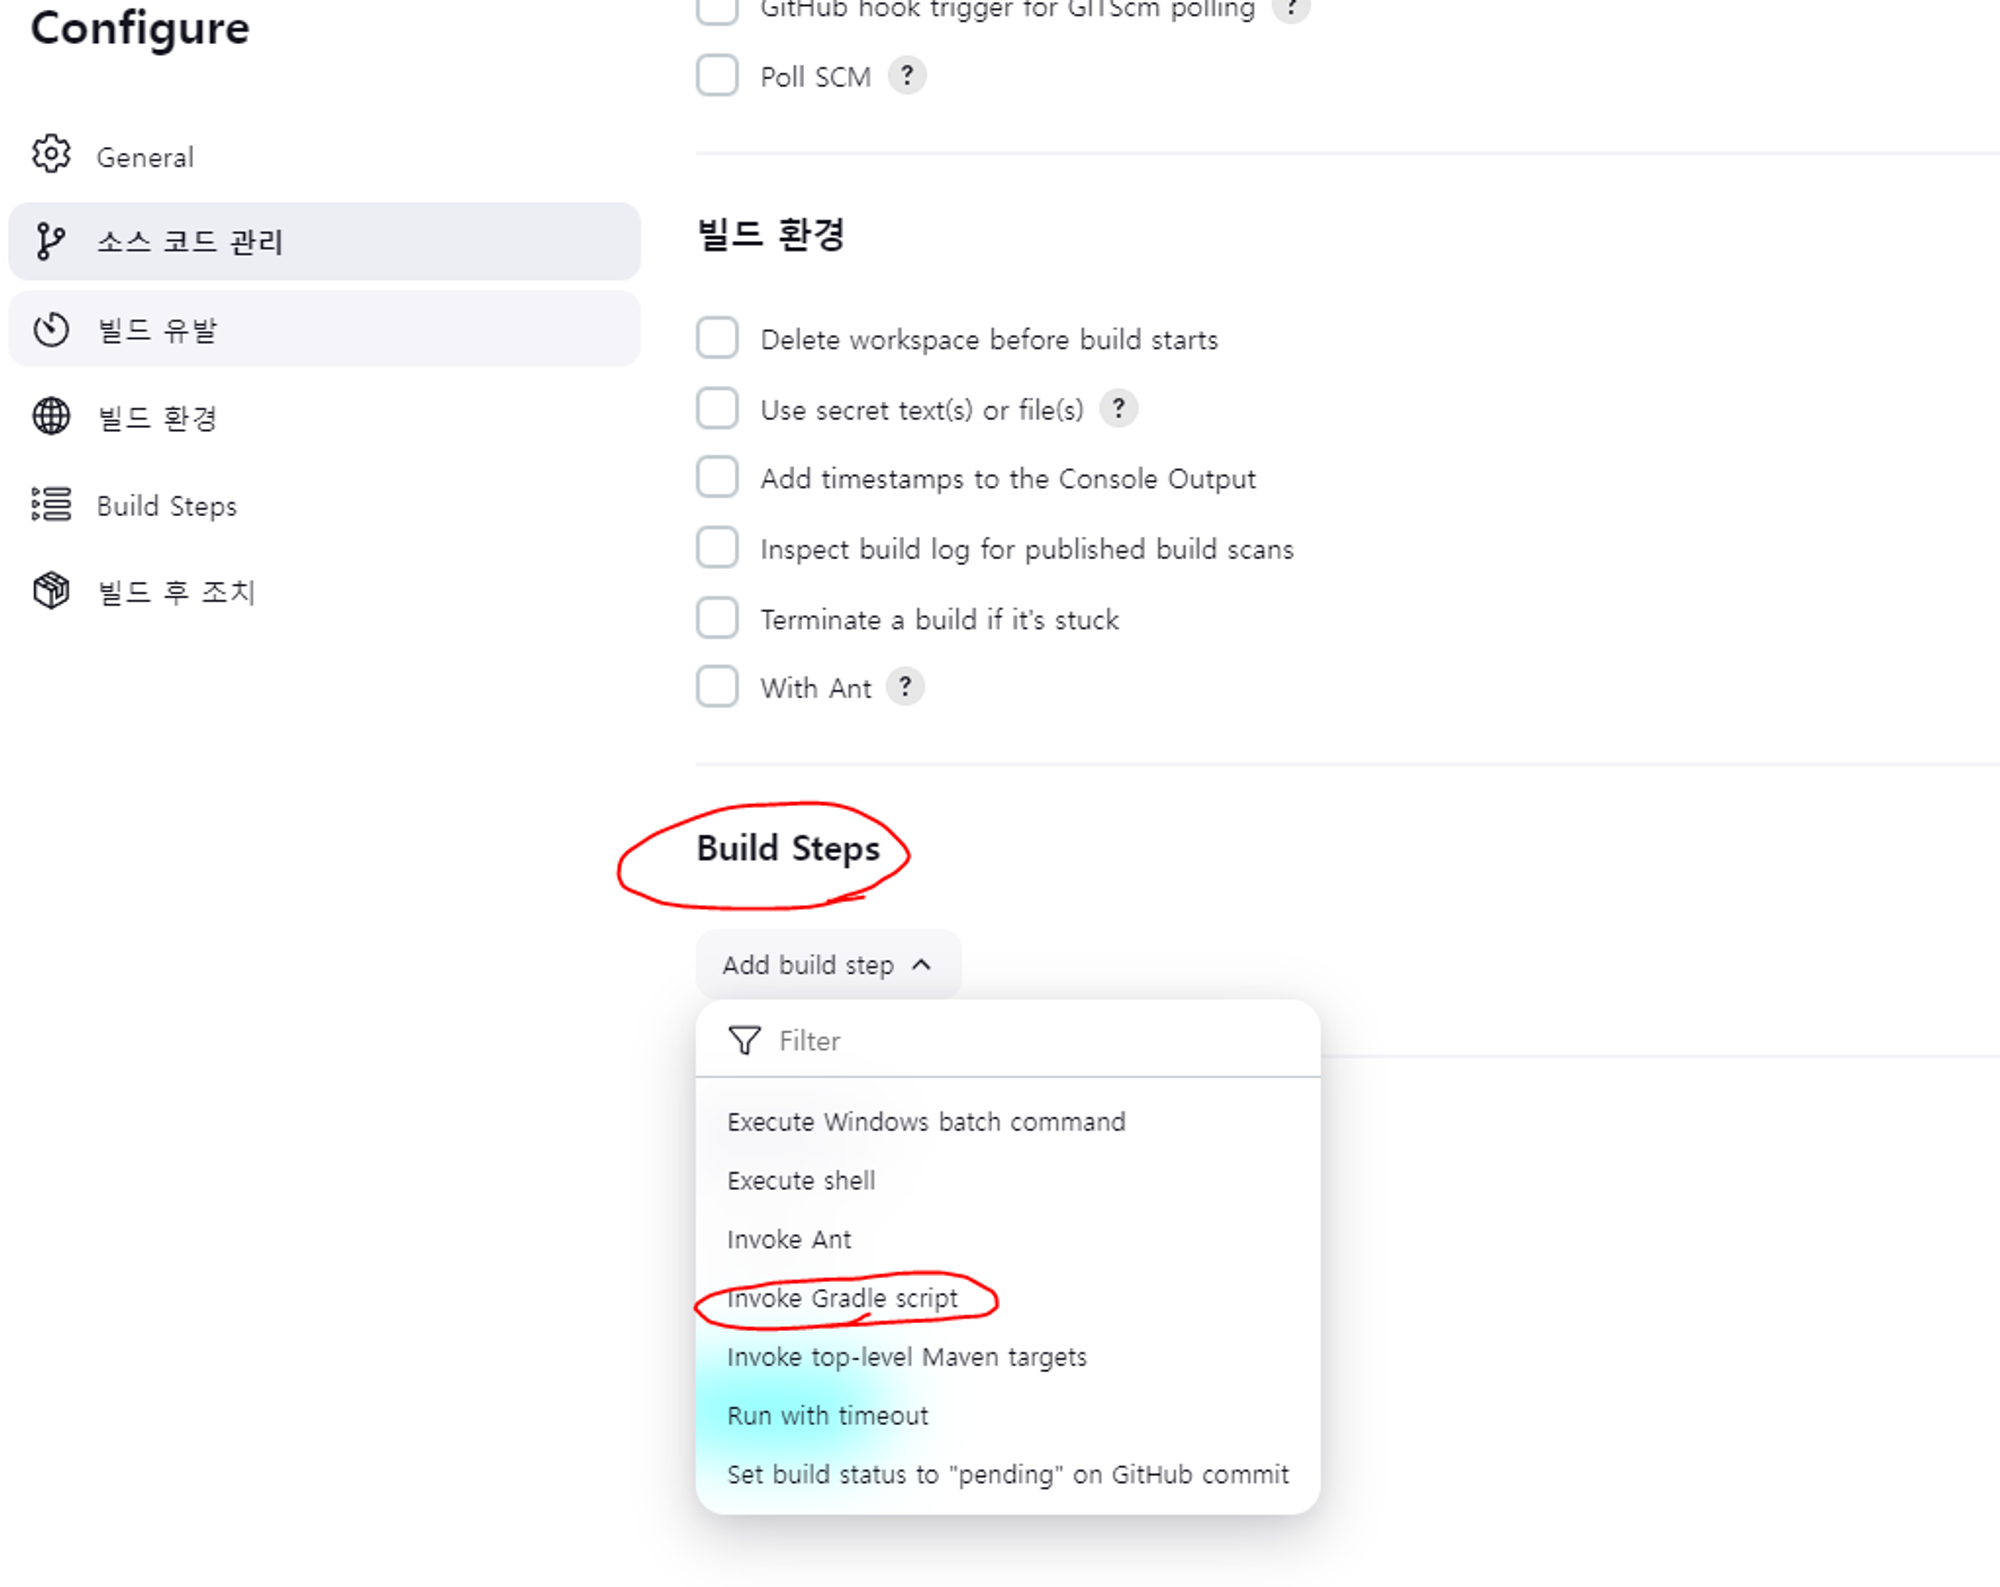Enable Delete workspace before build starts

coord(717,339)
